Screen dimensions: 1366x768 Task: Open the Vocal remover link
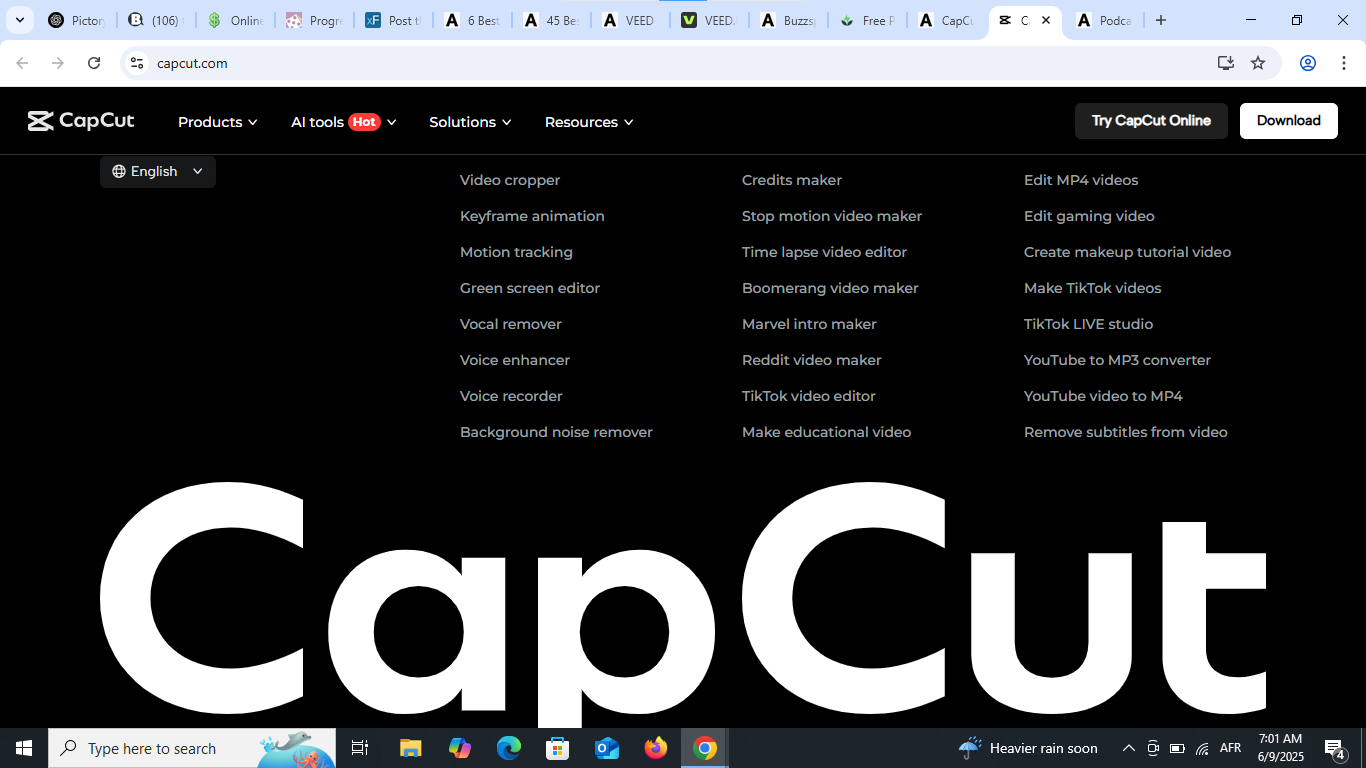coord(511,324)
